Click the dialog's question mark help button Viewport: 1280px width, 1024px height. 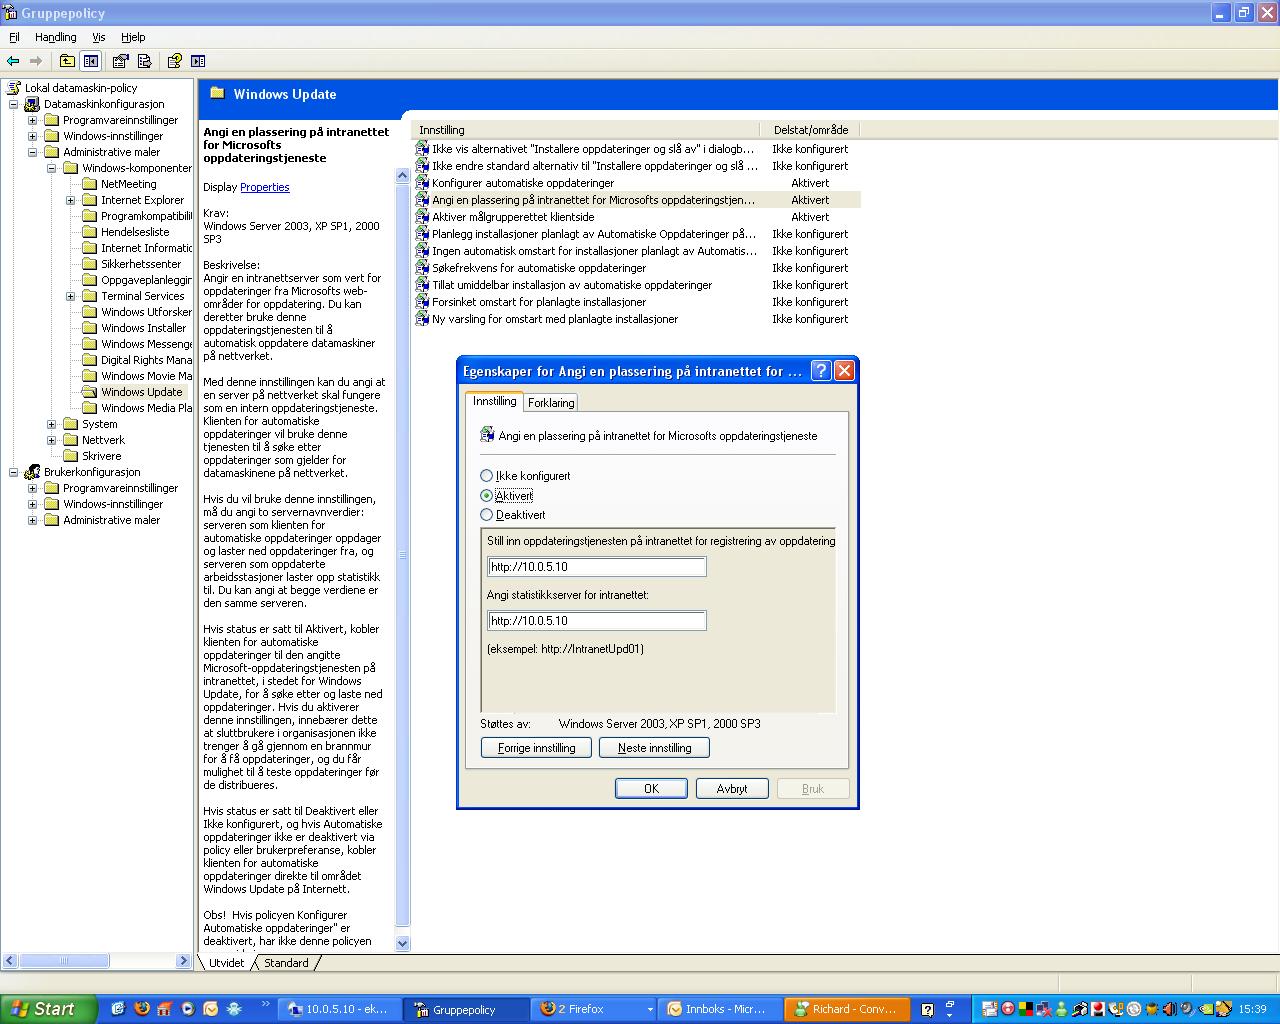click(820, 371)
